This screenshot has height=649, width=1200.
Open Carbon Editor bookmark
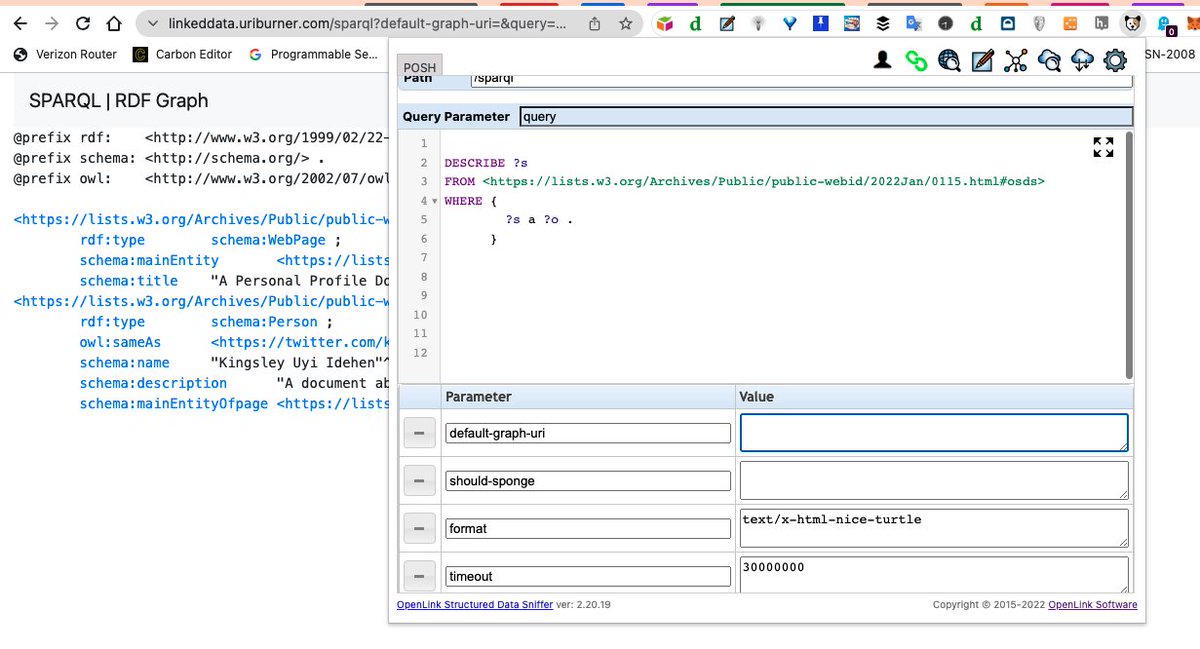(183, 54)
